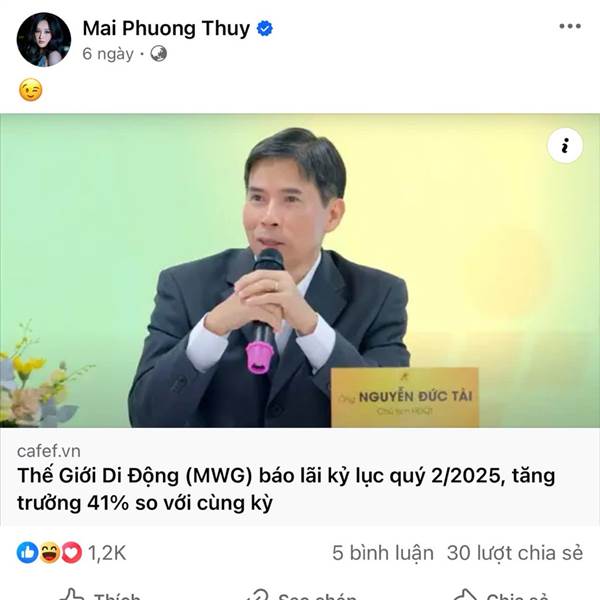Open the Mai Phuong Thuy profile name
Image resolution: width=600 pixels, height=600 pixels.
point(166,29)
